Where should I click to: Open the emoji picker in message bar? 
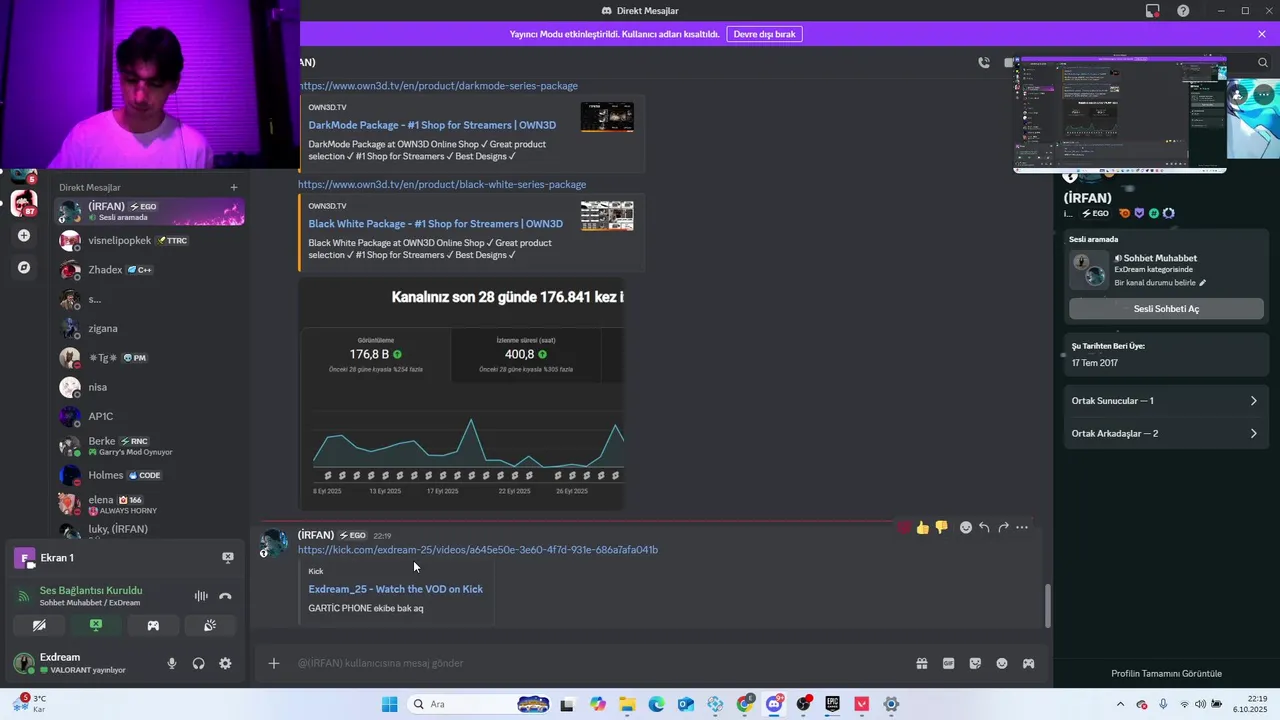pyautogui.click(x=1002, y=663)
